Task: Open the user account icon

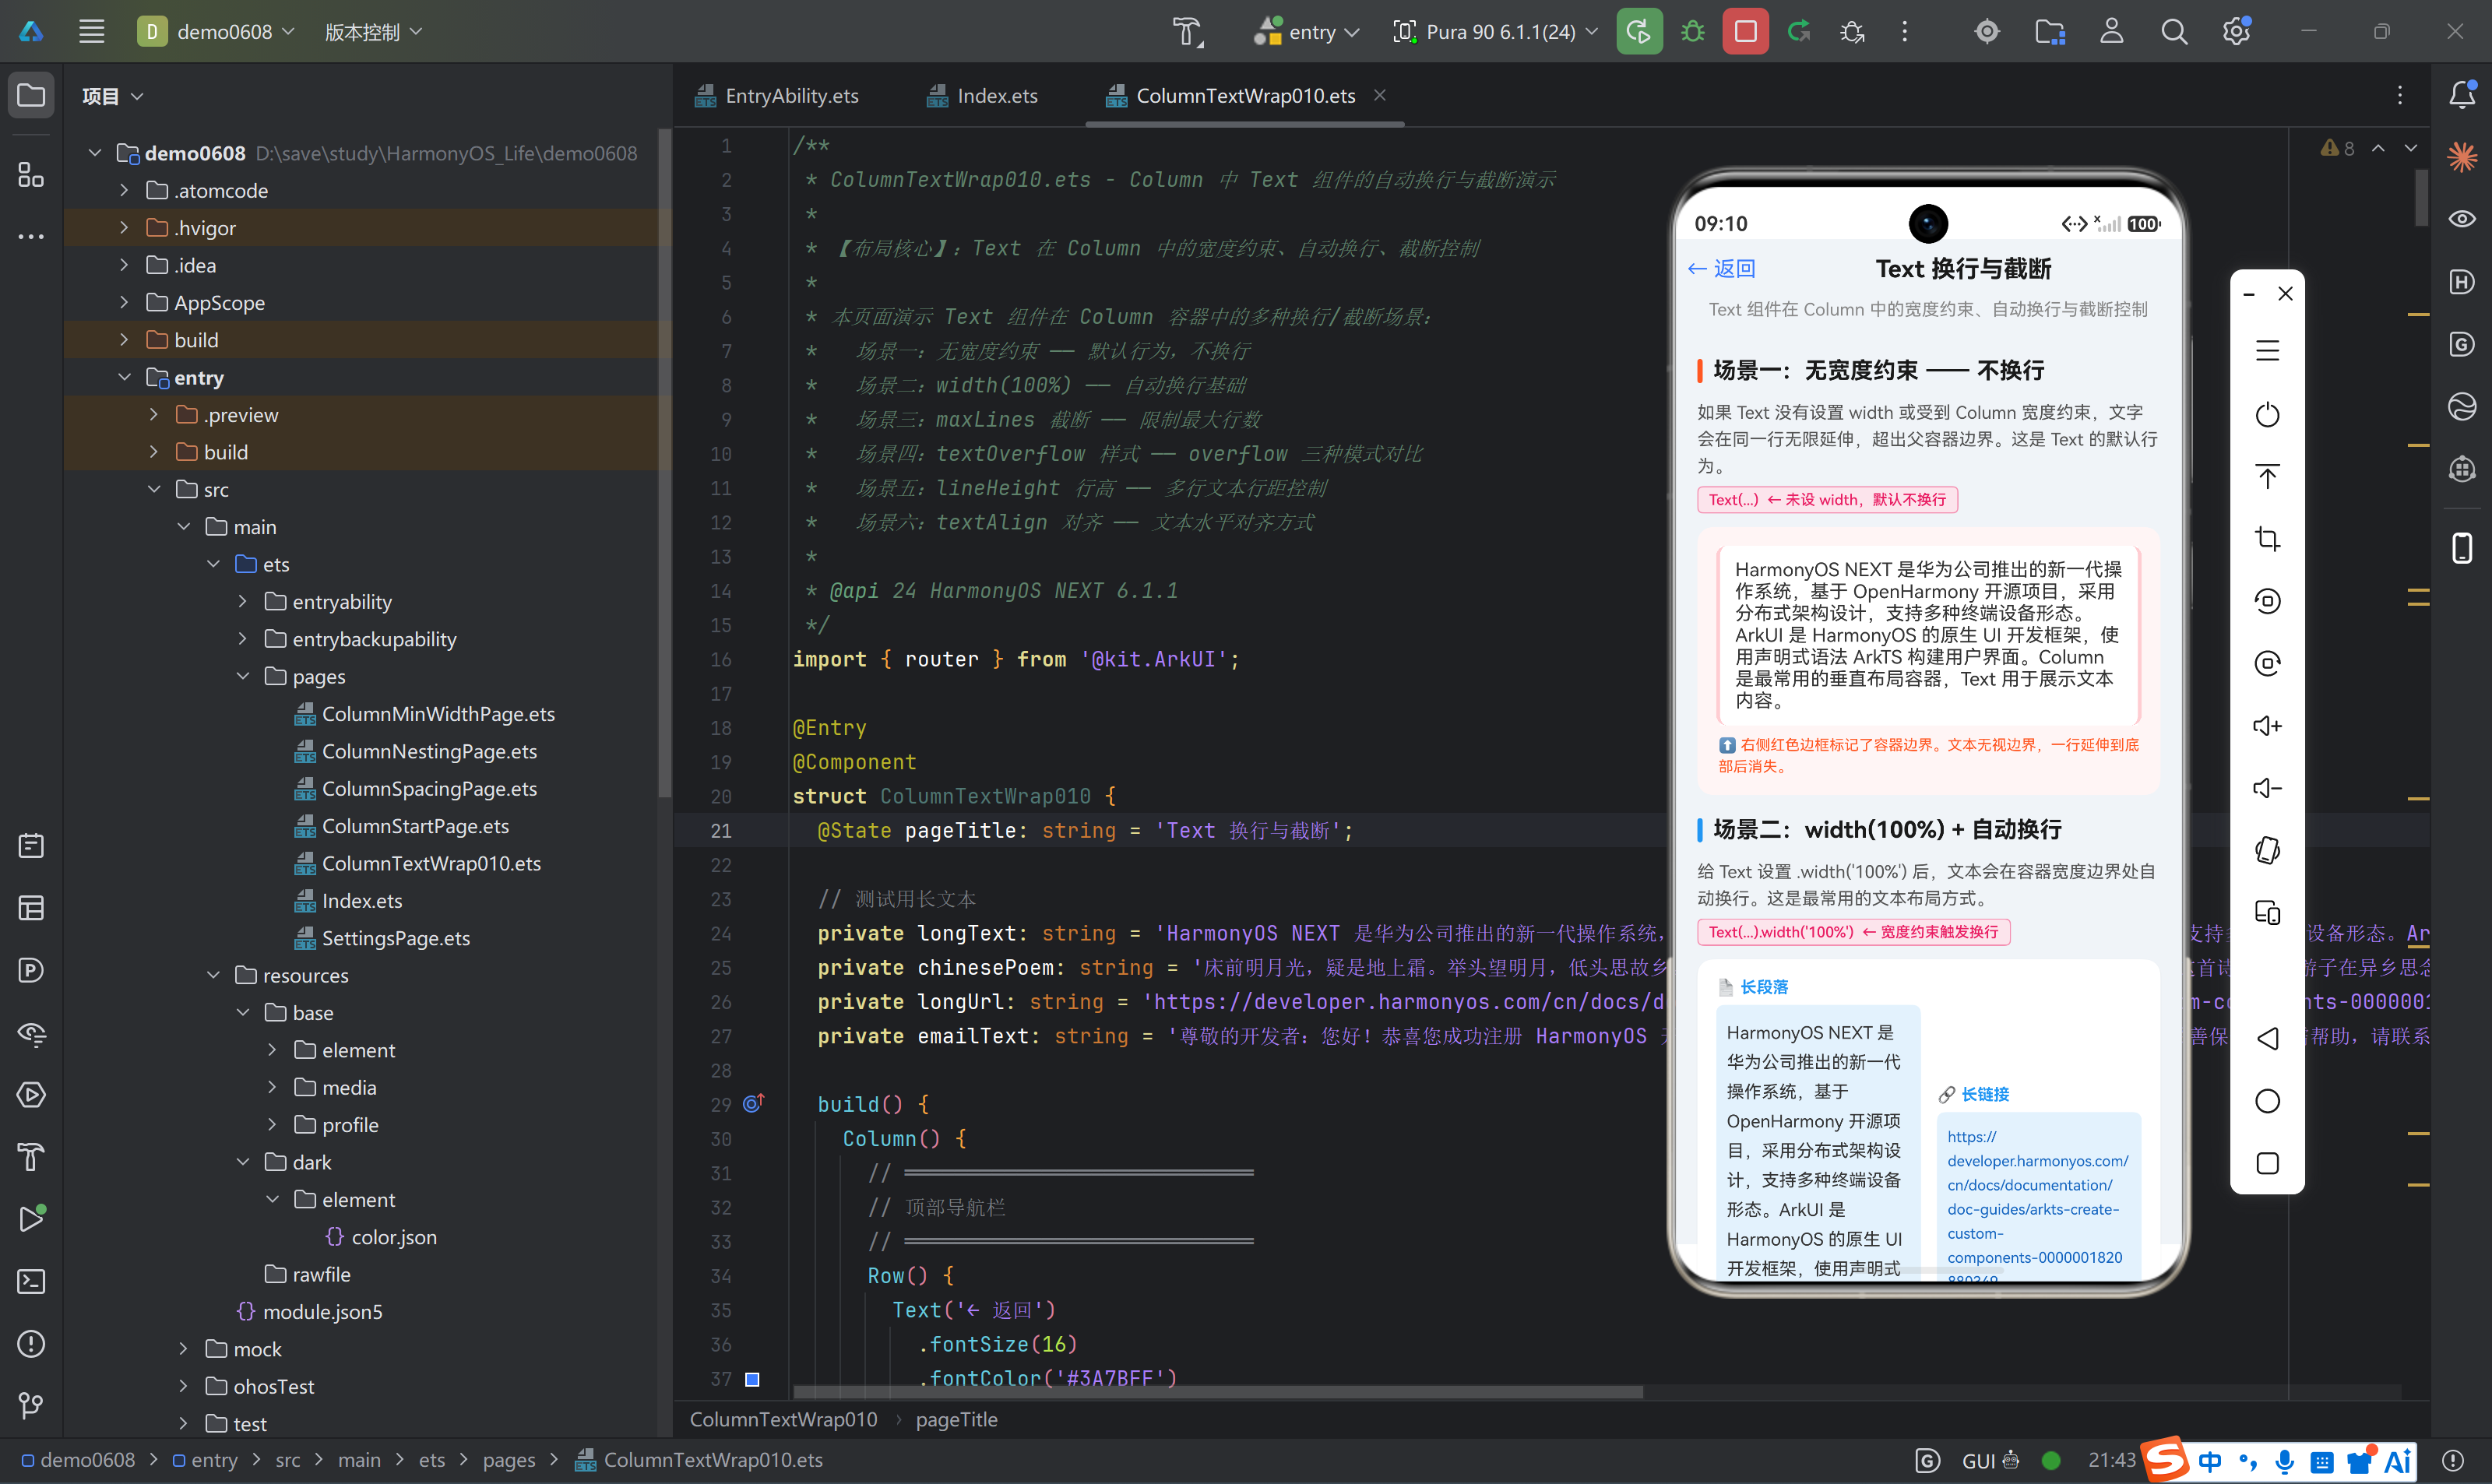Action: pos(2111,31)
